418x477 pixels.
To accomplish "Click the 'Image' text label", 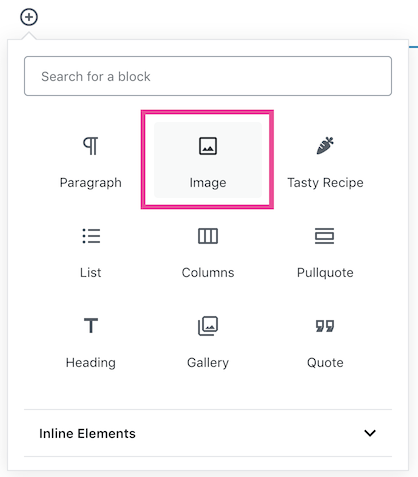I will pyautogui.click(x=208, y=183).
